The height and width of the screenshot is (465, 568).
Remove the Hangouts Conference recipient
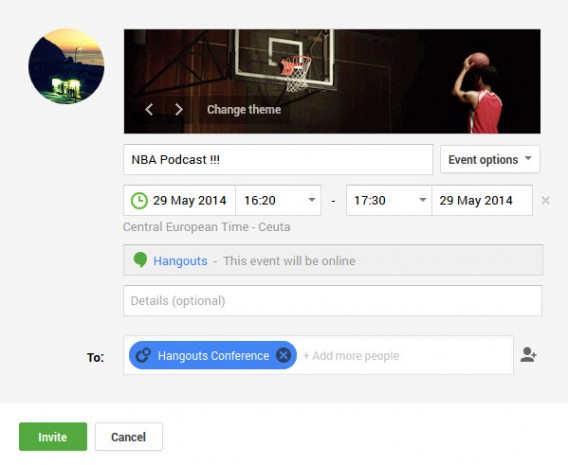(283, 355)
